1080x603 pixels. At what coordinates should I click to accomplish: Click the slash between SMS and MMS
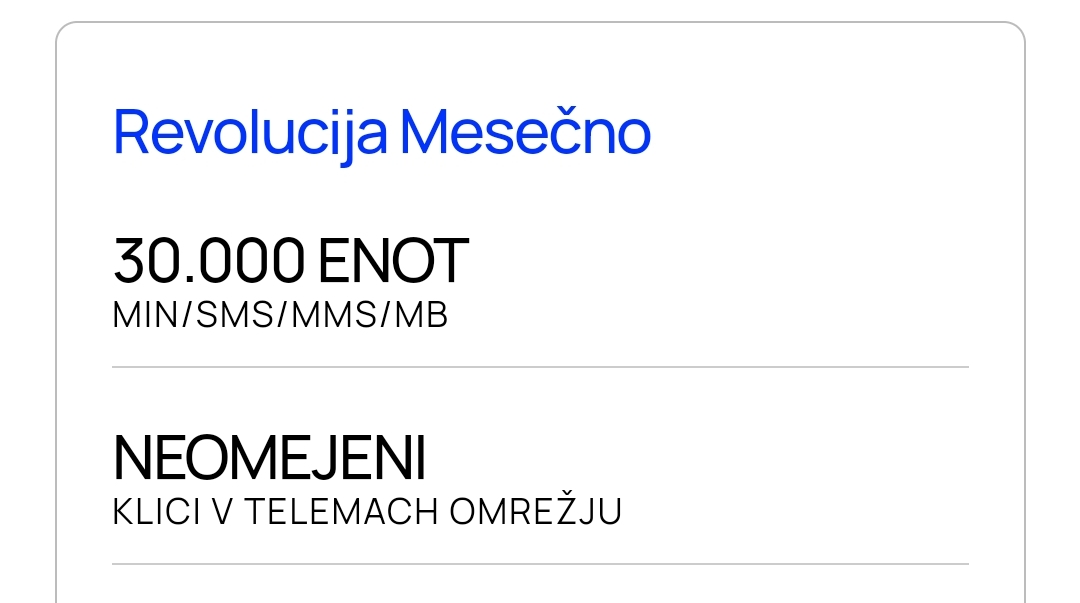pos(282,315)
